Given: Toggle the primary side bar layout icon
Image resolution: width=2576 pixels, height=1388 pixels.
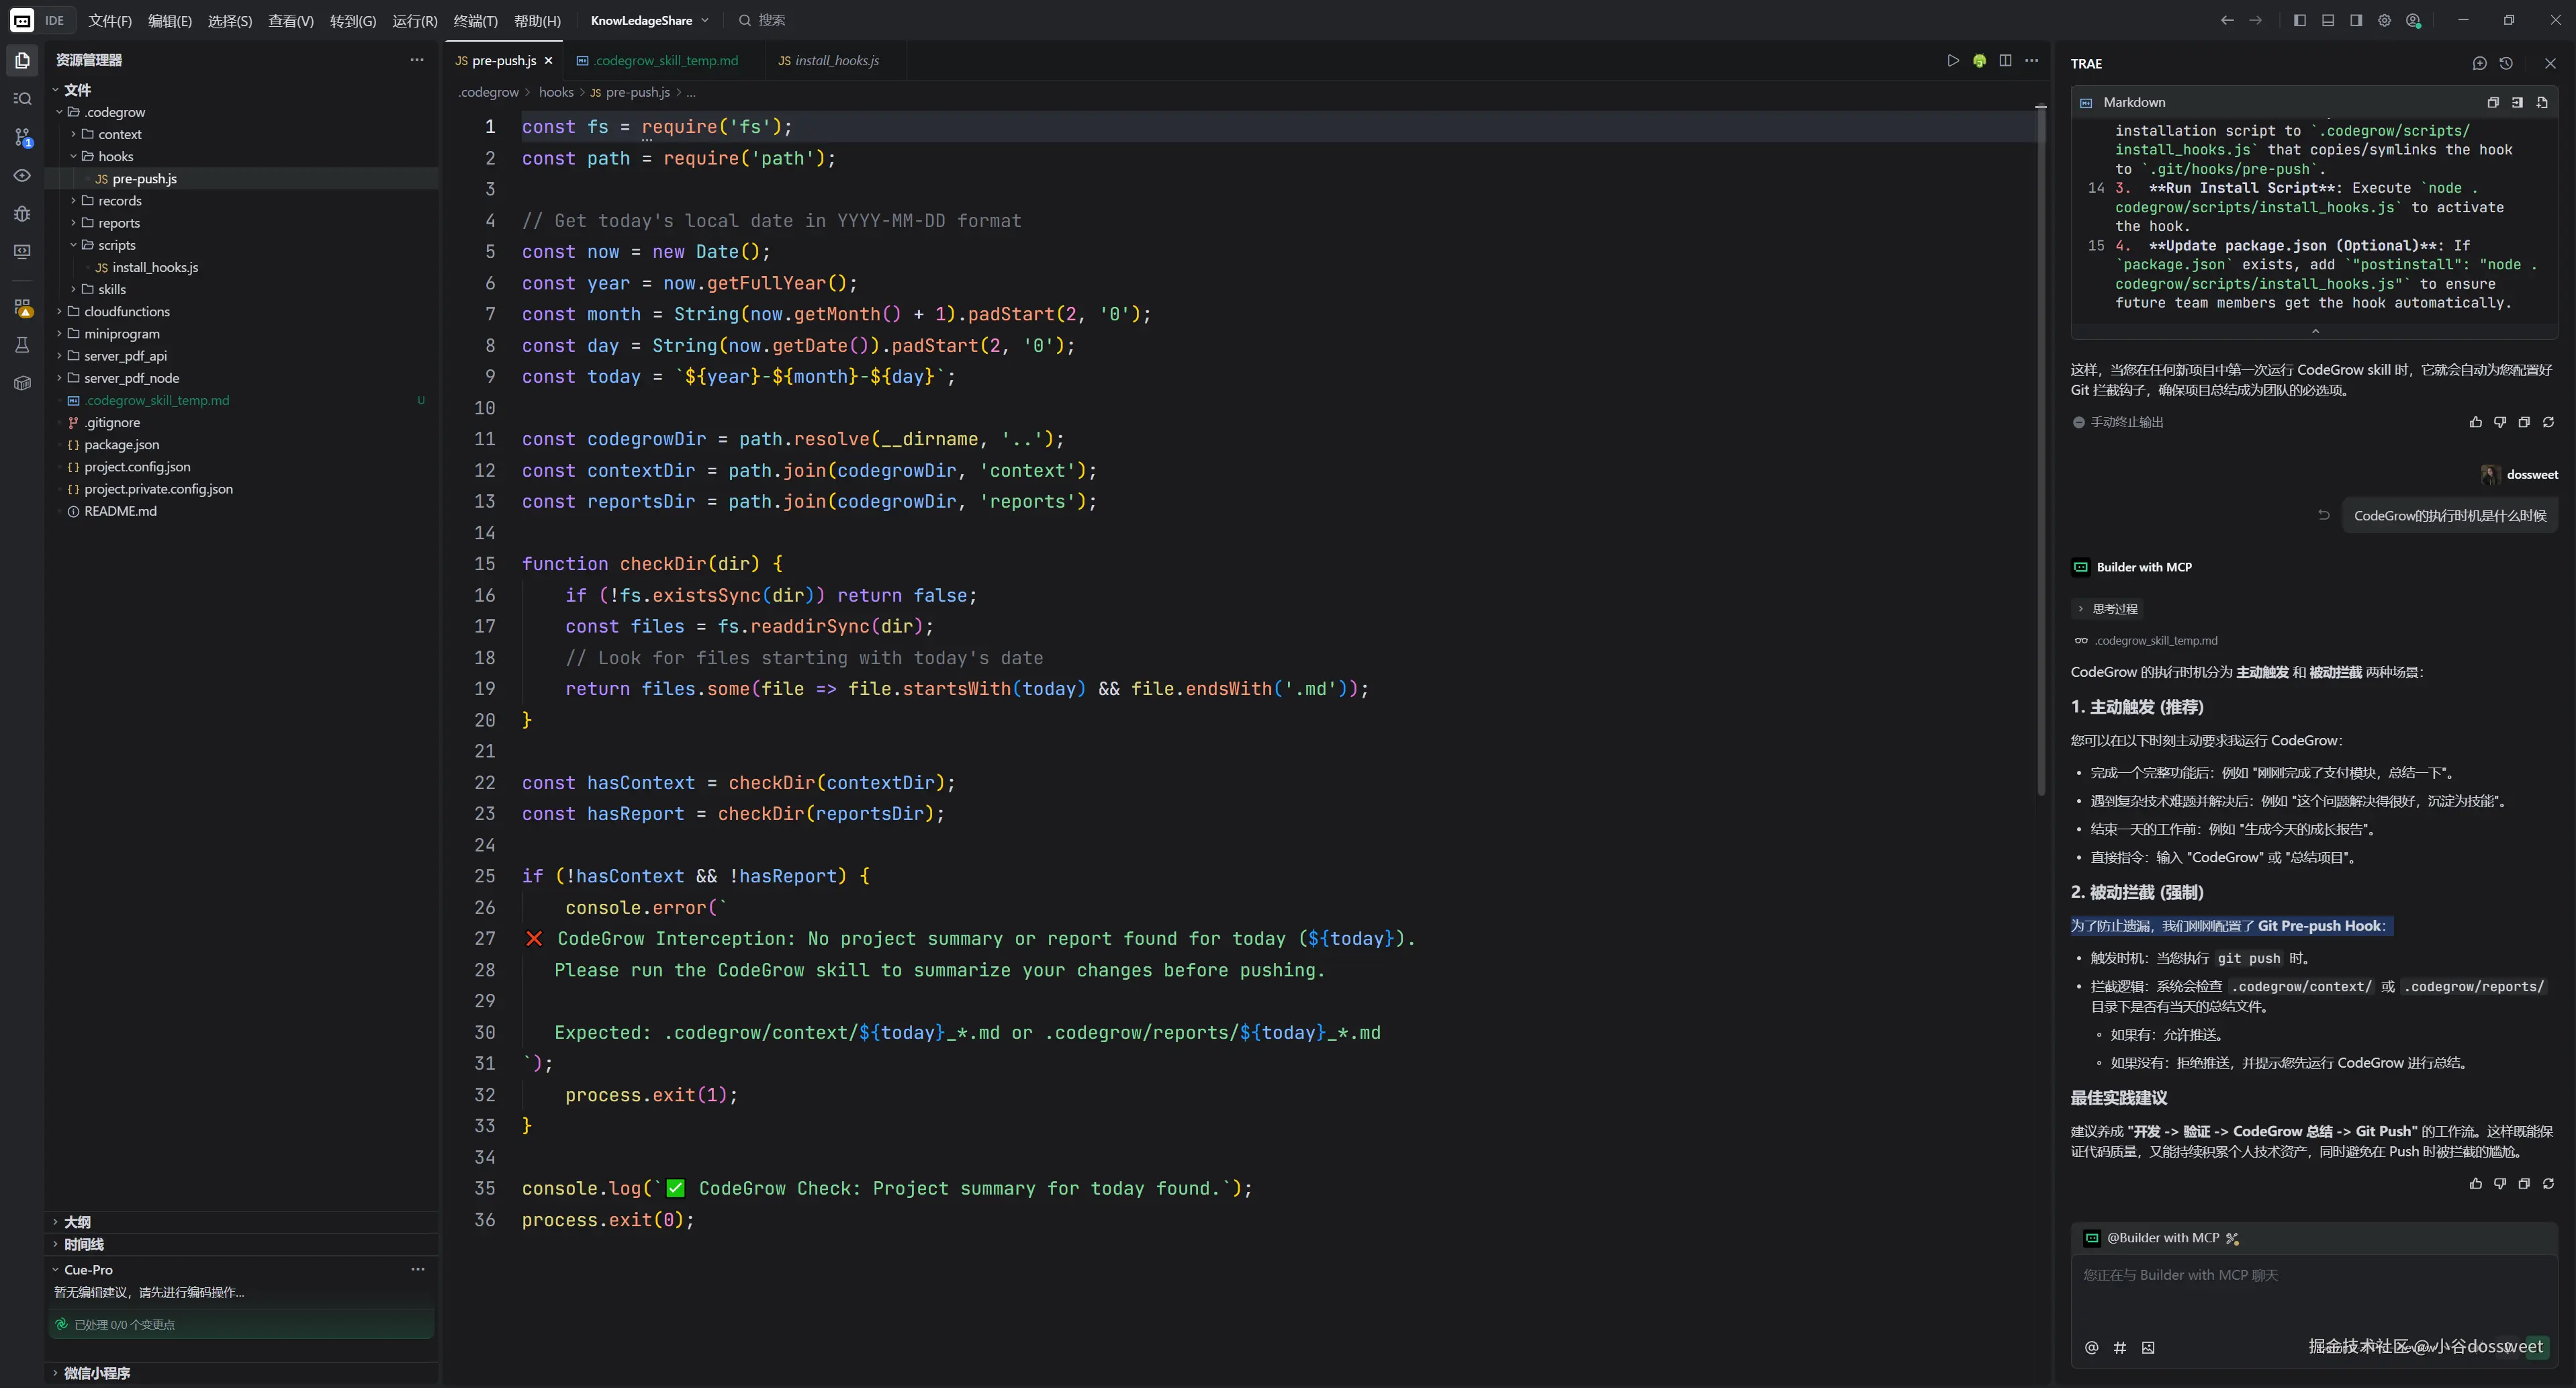Looking at the screenshot, I should pos(2299,20).
